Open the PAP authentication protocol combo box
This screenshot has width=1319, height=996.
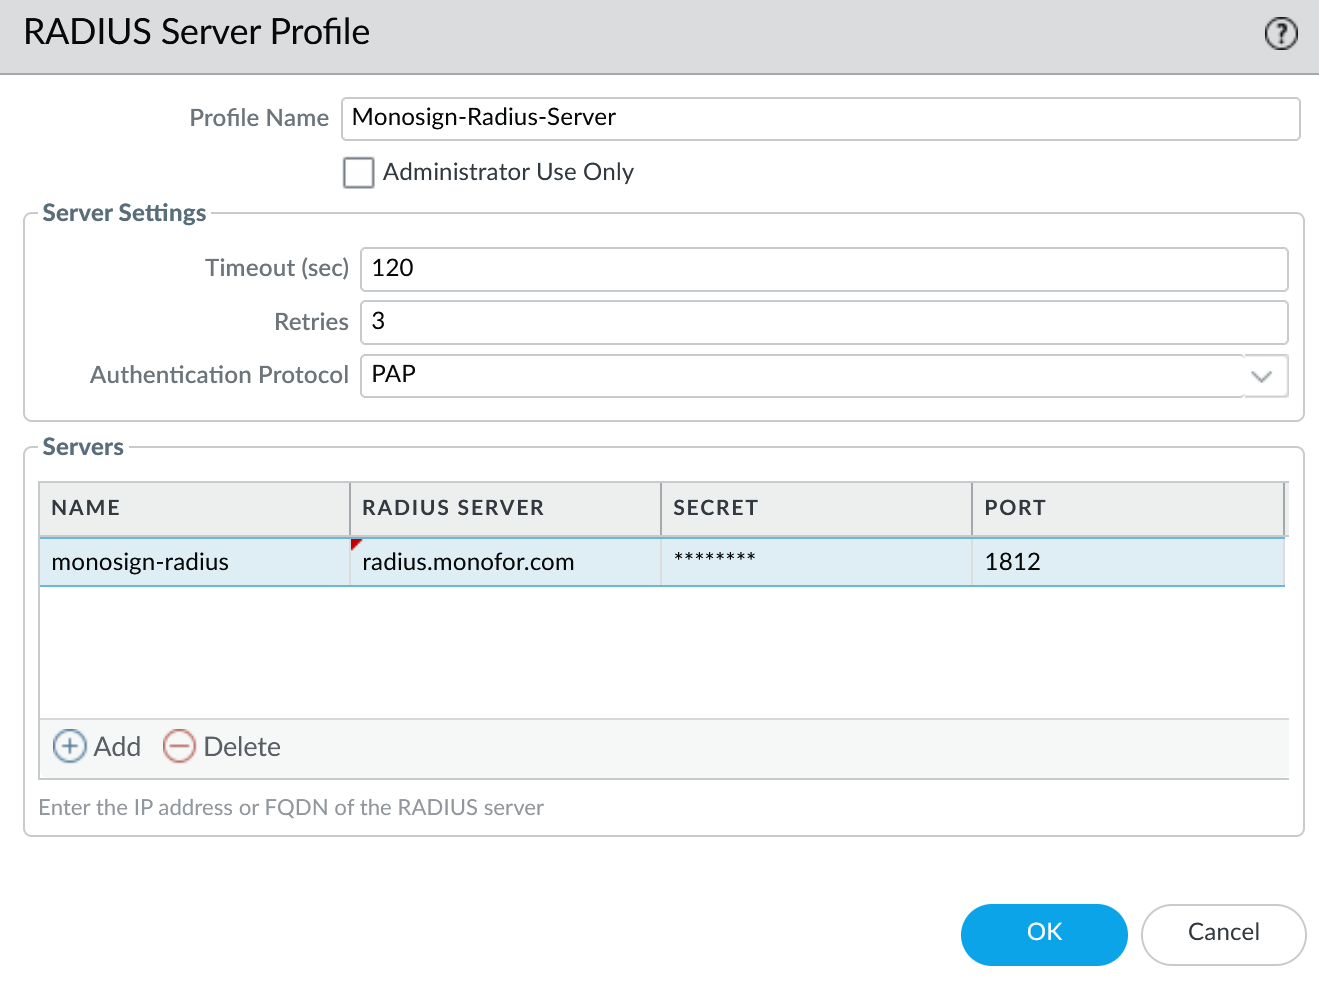pyautogui.click(x=800, y=376)
